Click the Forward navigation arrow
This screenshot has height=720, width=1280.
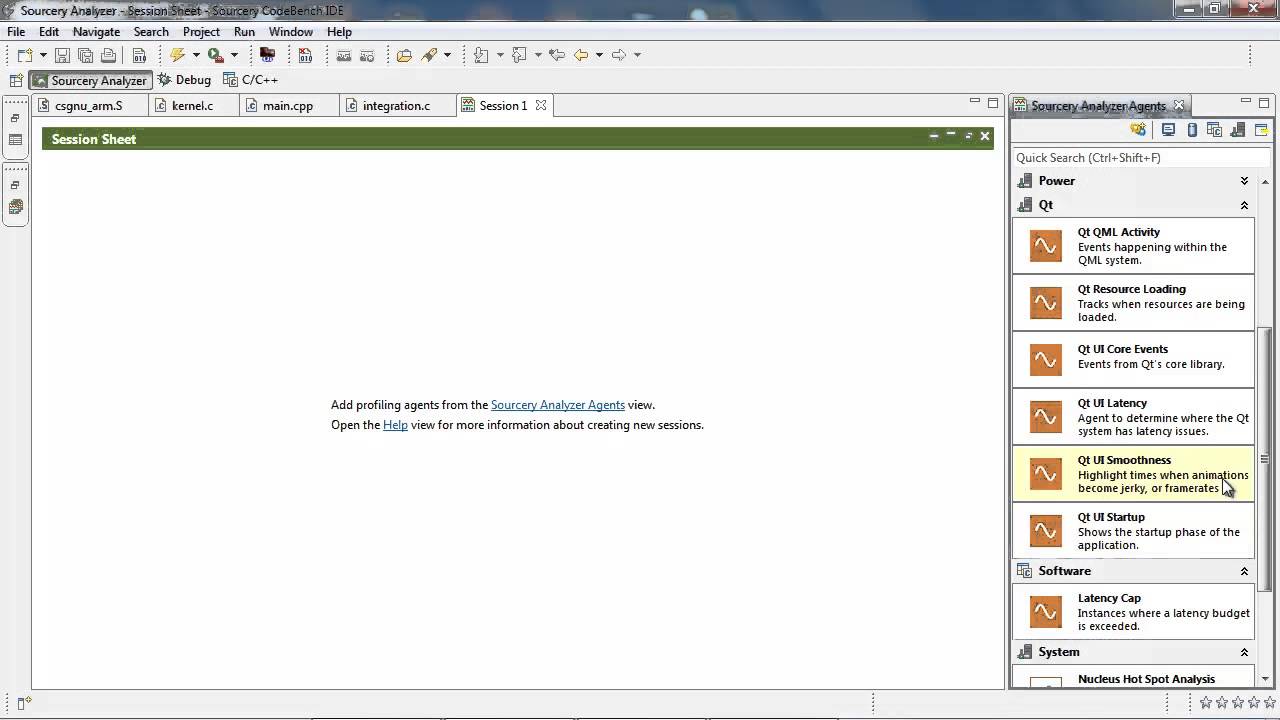[x=618, y=55]
